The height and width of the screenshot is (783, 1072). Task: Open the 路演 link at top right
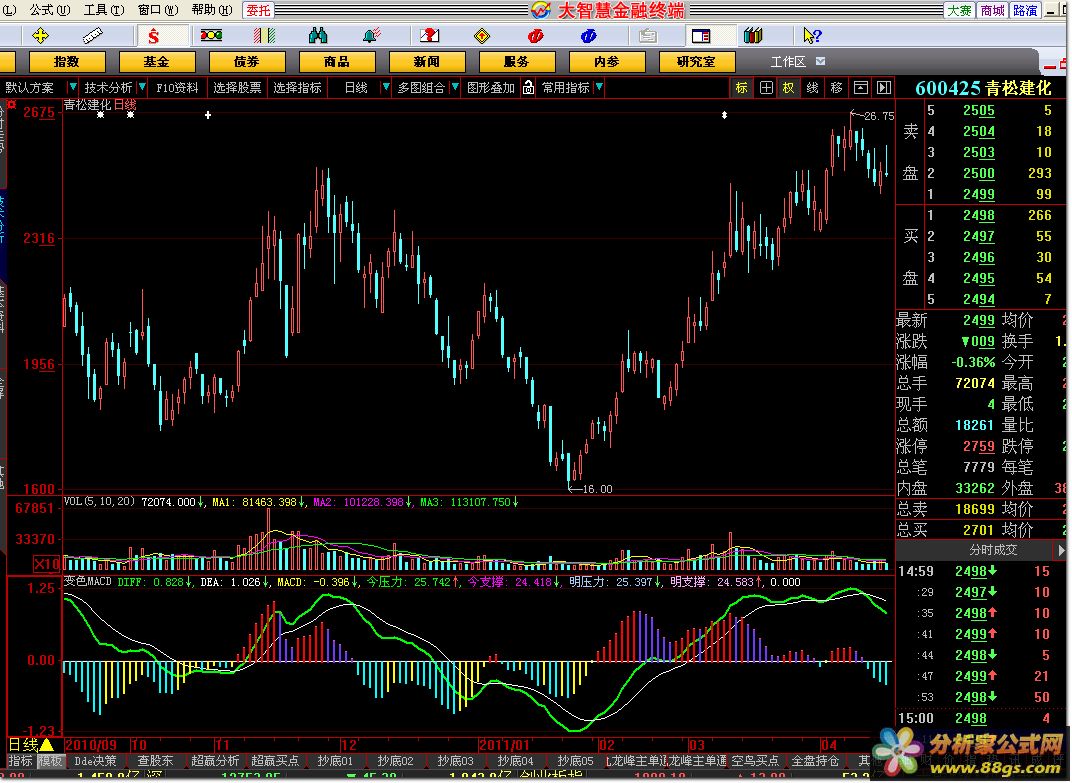coord(1025,10)
